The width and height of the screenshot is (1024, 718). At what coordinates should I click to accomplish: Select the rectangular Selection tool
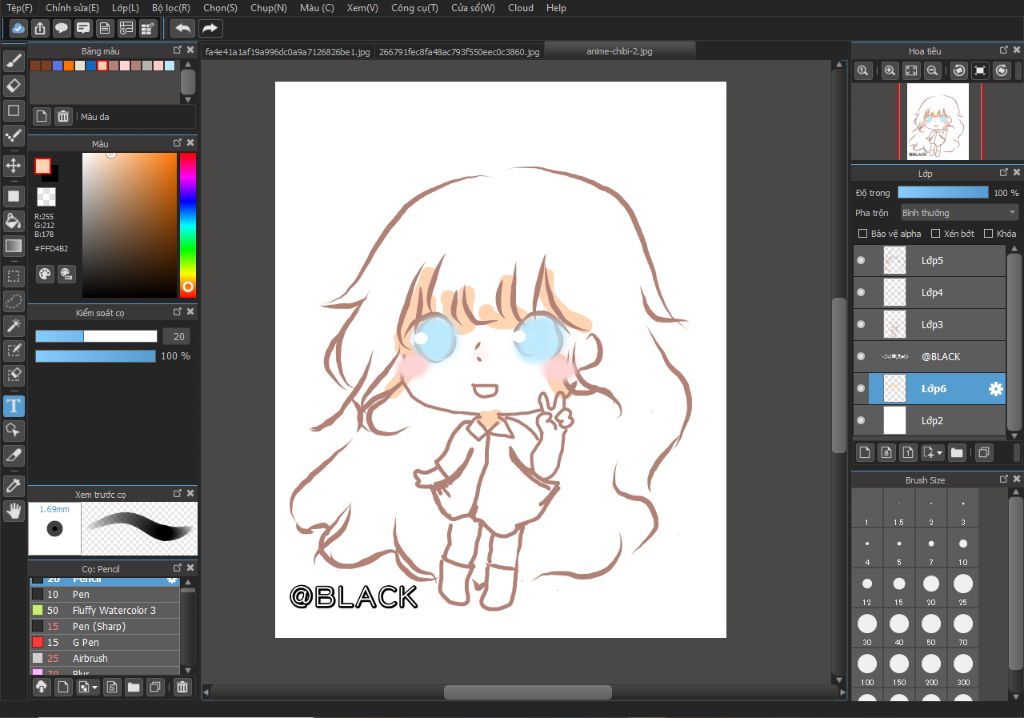[x=14, y=276]
